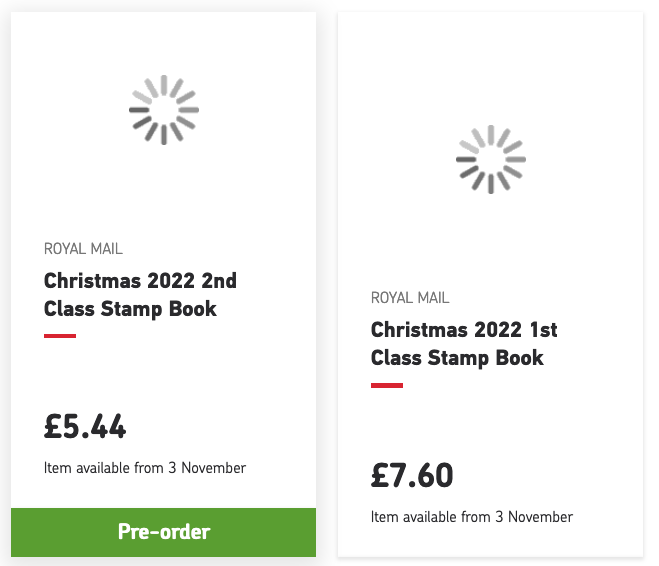Select the £5.44 price
Viewport: 659px width, 566px height.
pyautogui.click(x=85, y=427)
